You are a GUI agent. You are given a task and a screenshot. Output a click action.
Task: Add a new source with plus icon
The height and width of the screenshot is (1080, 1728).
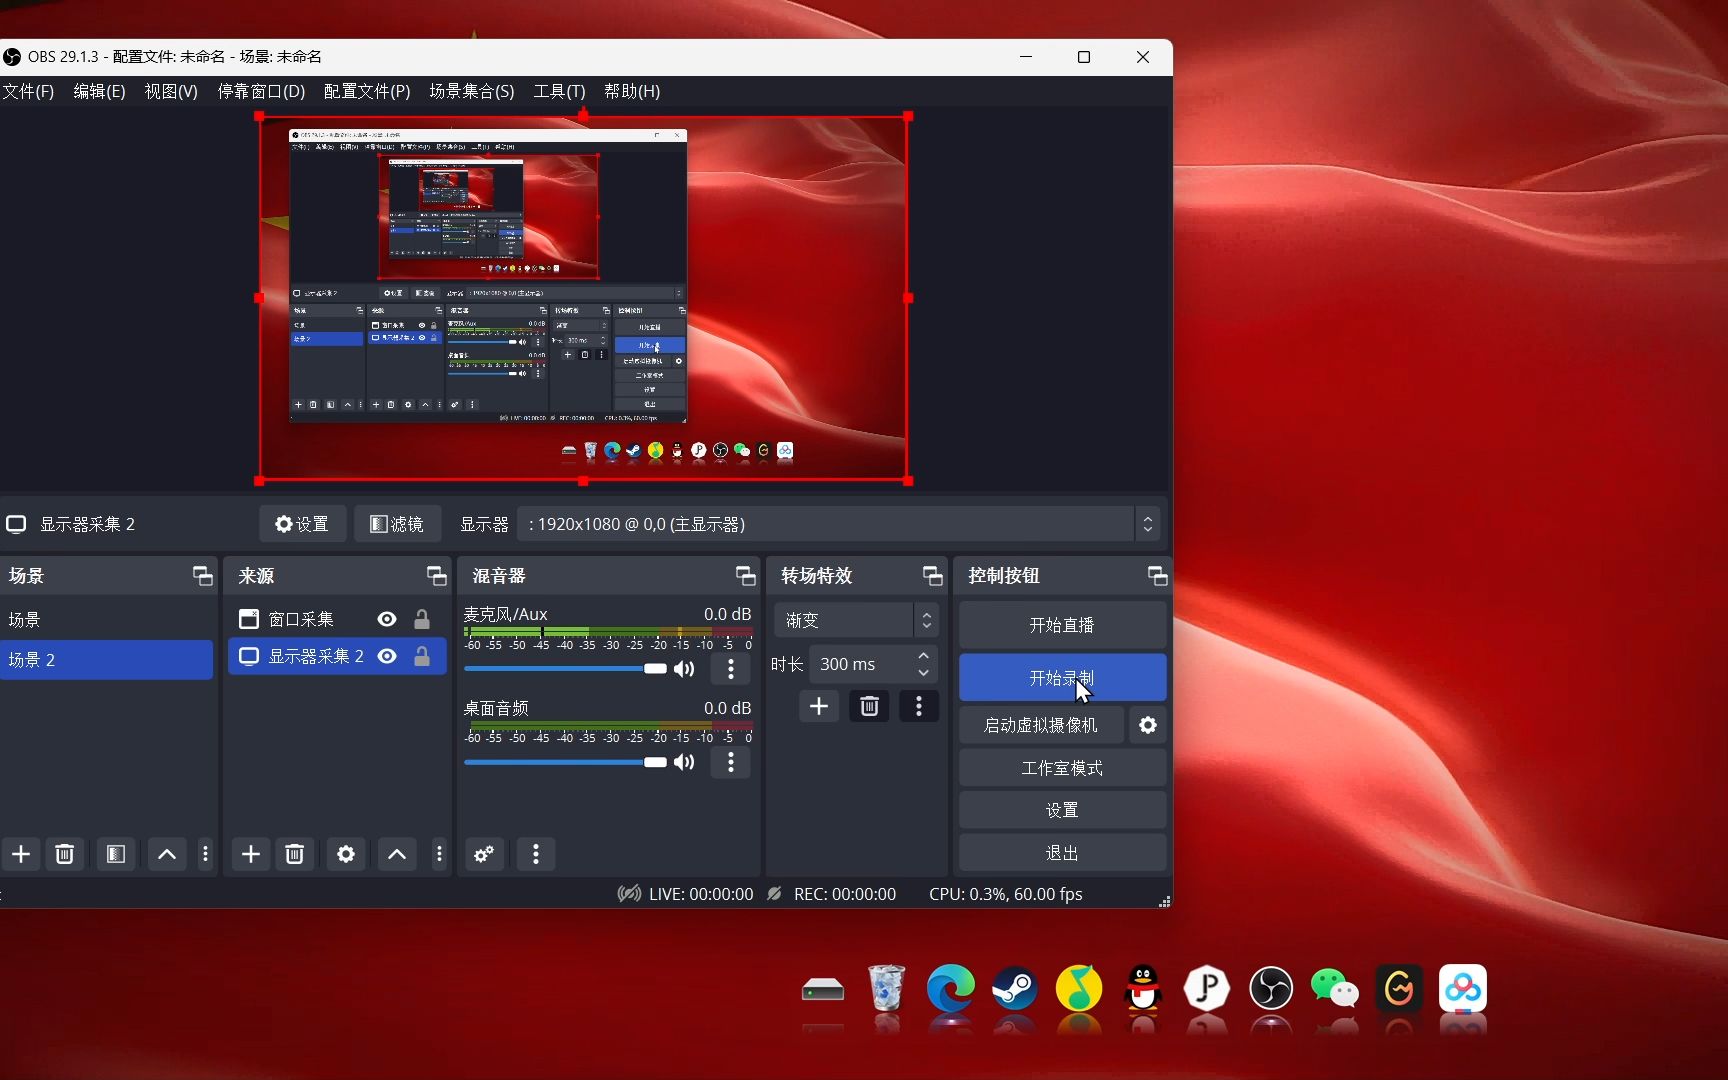251,854
